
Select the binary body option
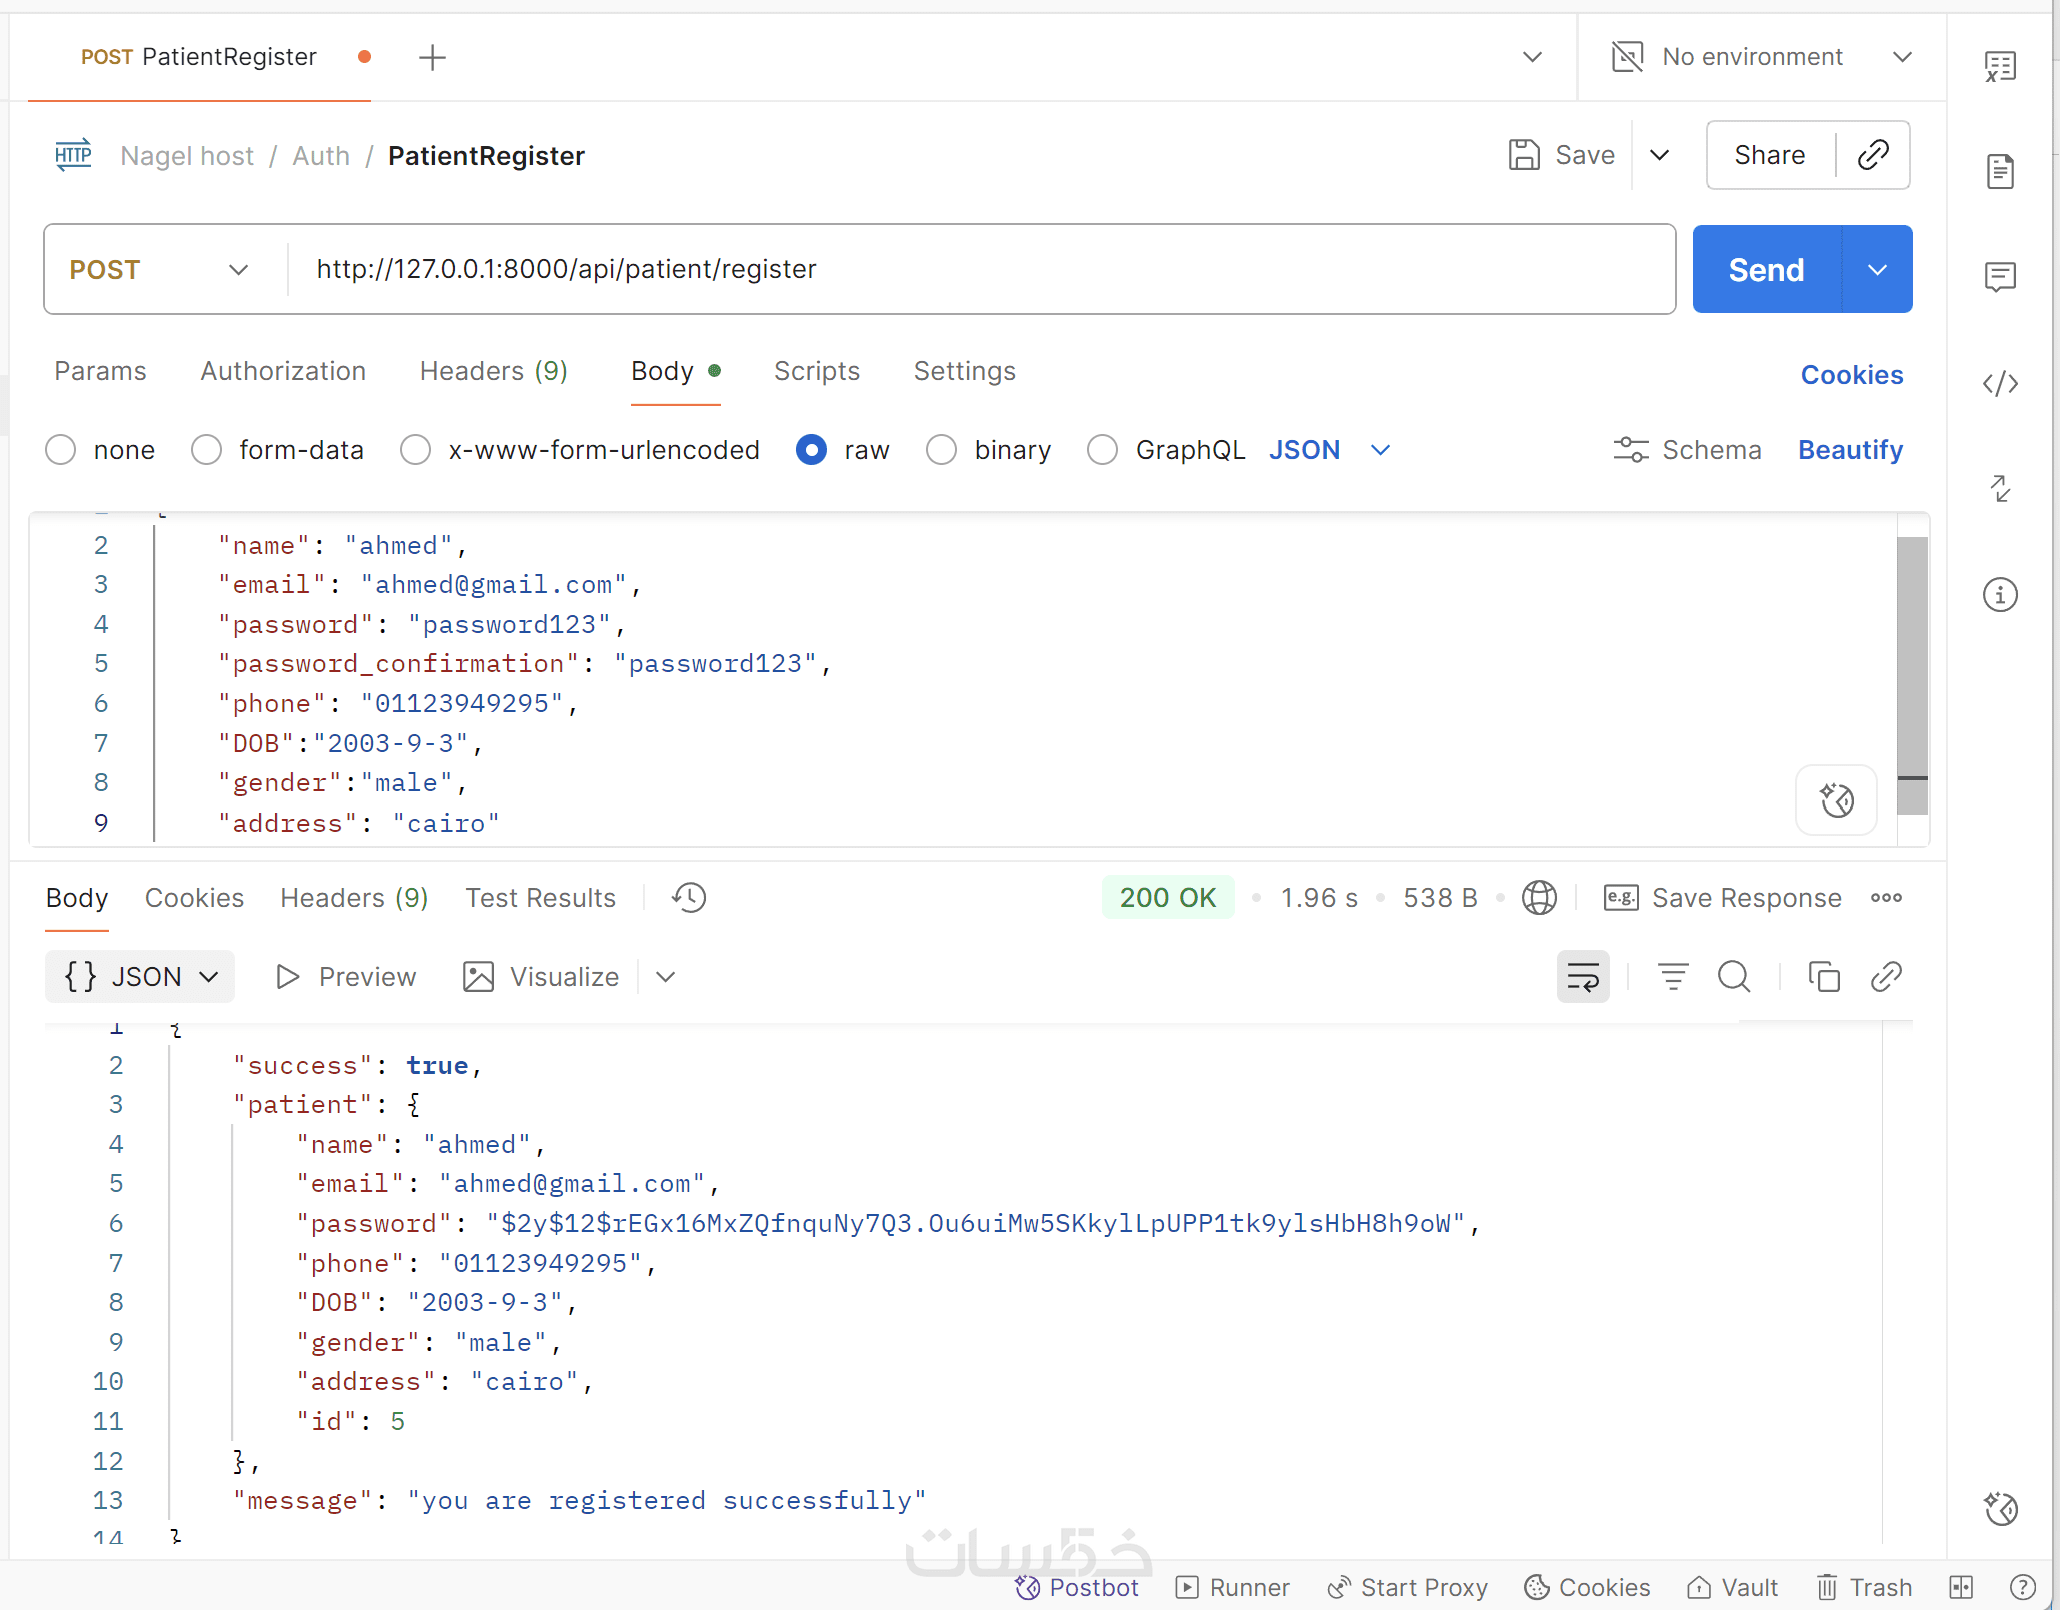(941, 450)
